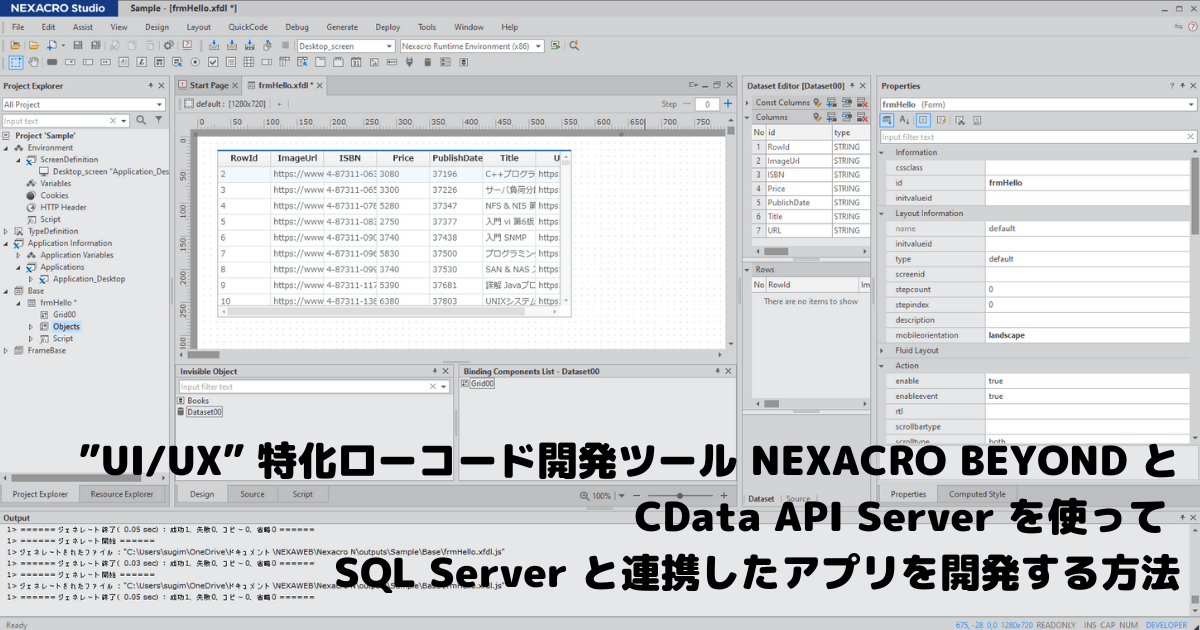Toggle pin on Properties panel
Image resolution: width=1200 pixels, height=630 pixels.
1182,86
